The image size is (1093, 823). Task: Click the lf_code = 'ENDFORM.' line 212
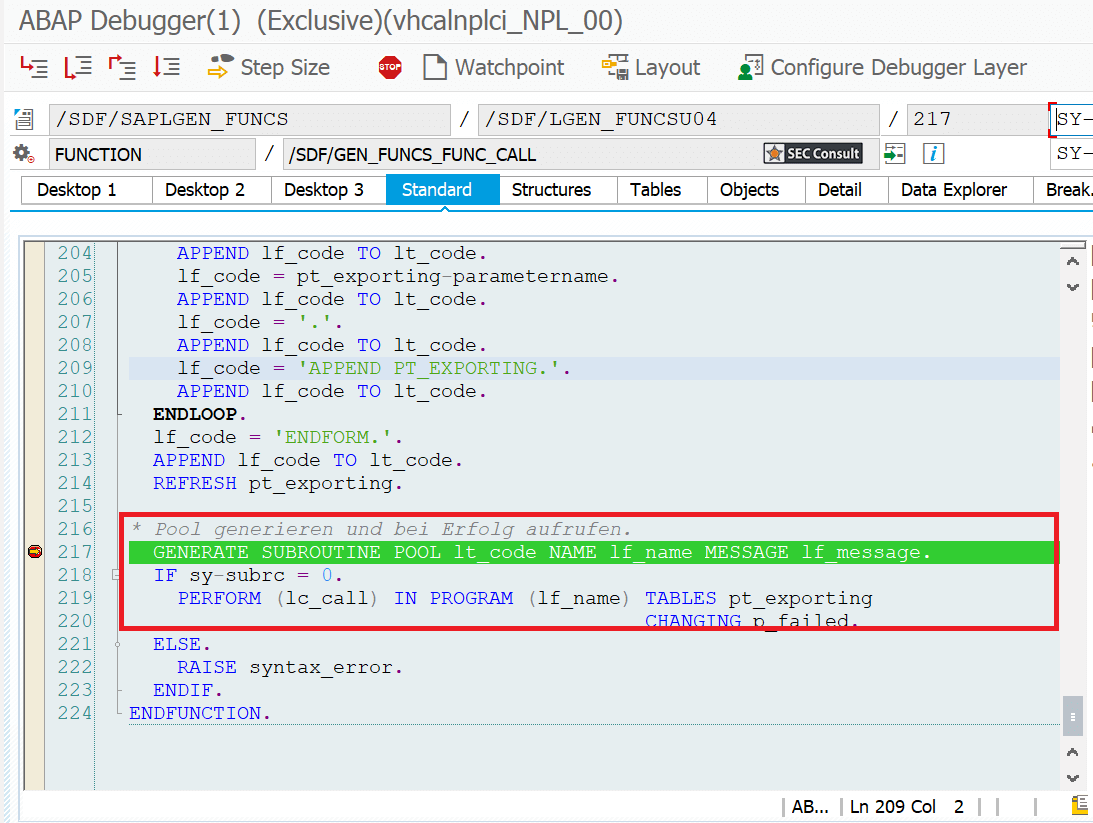click(277, 437)
